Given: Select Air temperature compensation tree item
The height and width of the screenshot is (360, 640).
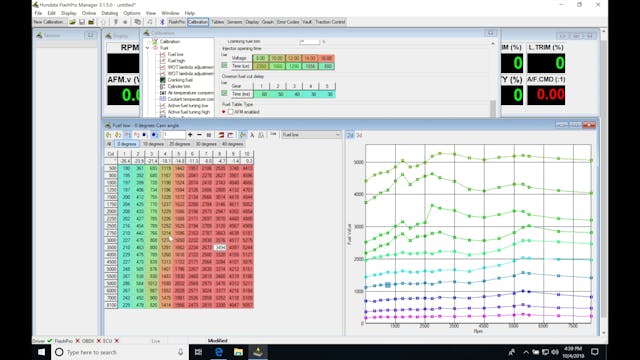Looking at the screenshot, I should (x=187, y=93).
